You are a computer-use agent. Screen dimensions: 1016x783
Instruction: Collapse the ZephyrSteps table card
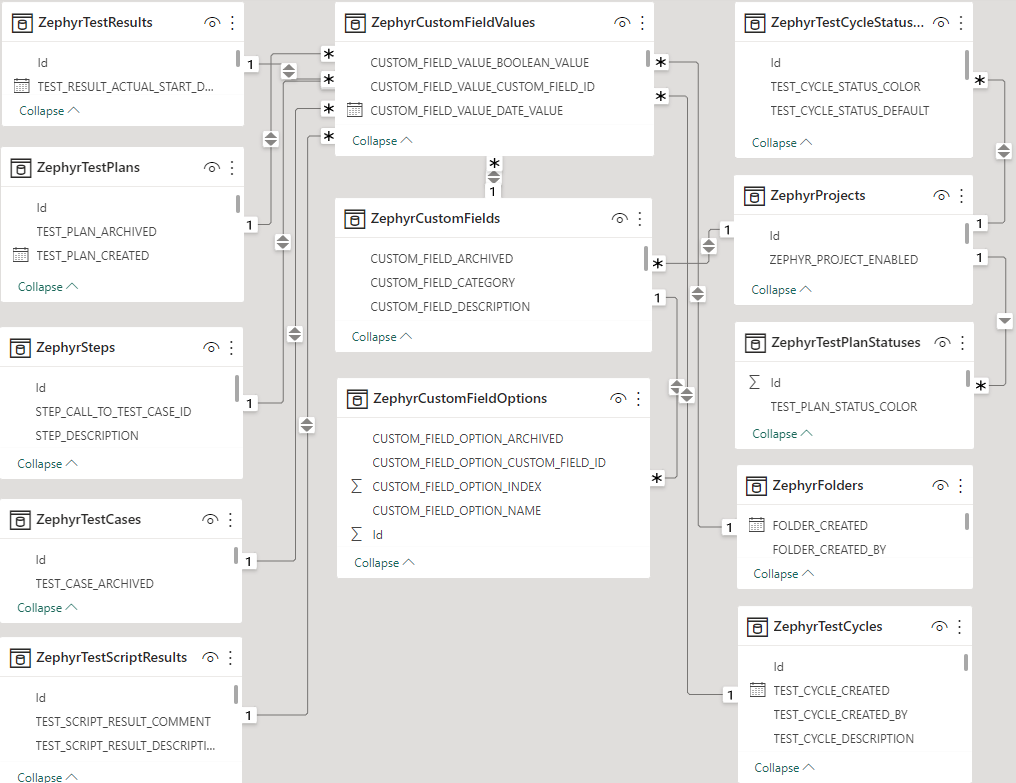(48, 464)
